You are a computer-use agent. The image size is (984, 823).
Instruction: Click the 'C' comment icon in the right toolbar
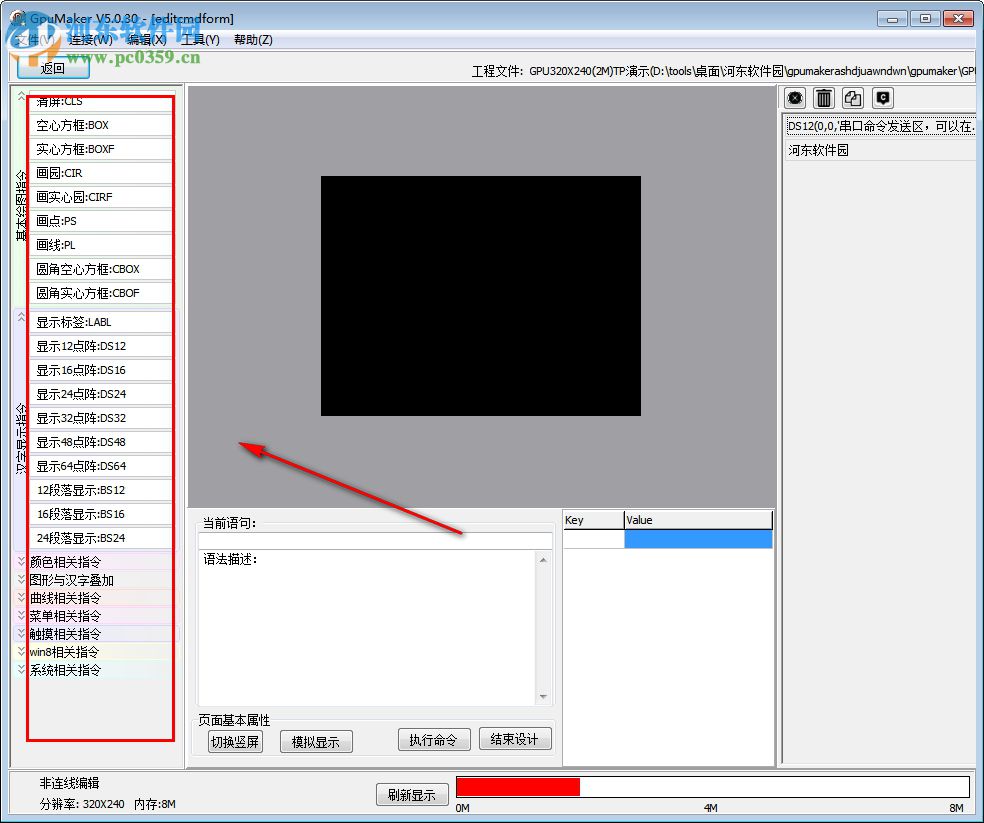(881, 97)
